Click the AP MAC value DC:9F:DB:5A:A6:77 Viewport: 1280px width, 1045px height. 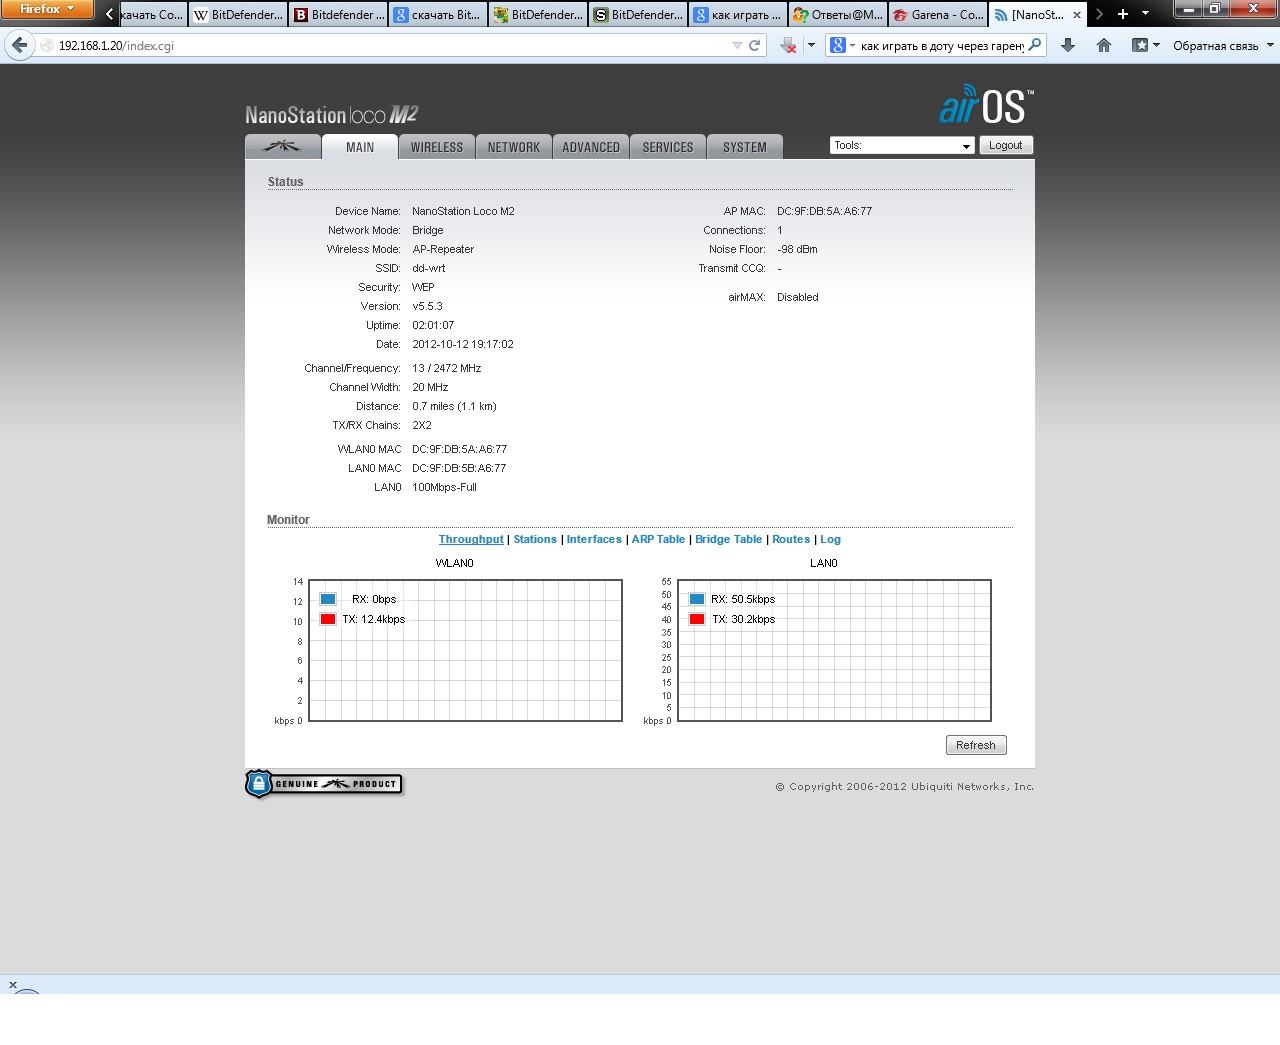[825, 211]
